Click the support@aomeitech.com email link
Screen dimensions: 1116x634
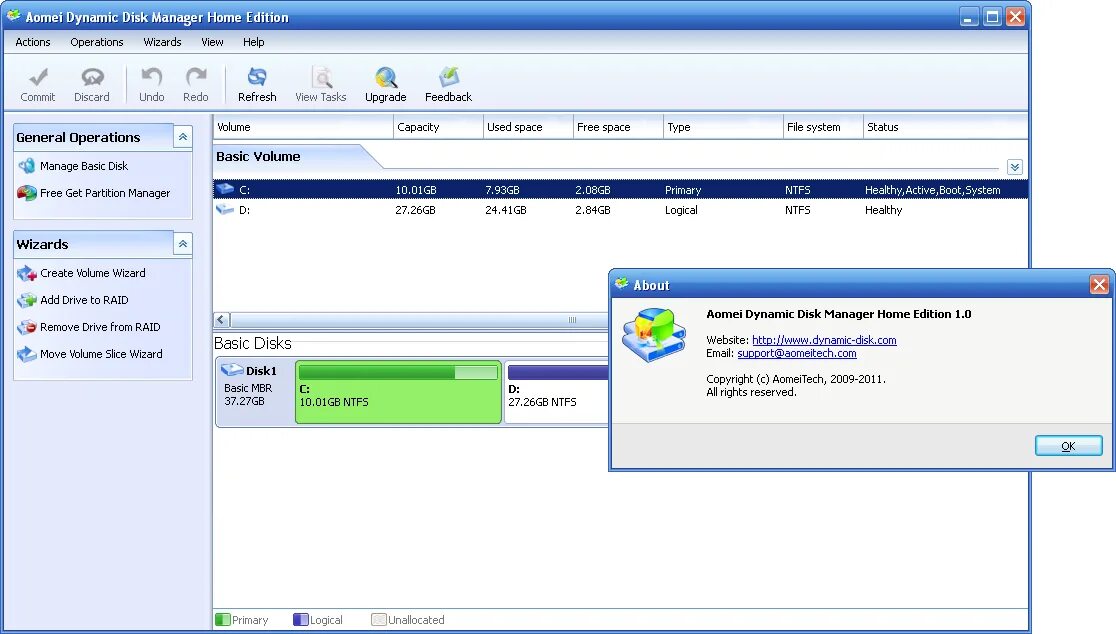796,353
